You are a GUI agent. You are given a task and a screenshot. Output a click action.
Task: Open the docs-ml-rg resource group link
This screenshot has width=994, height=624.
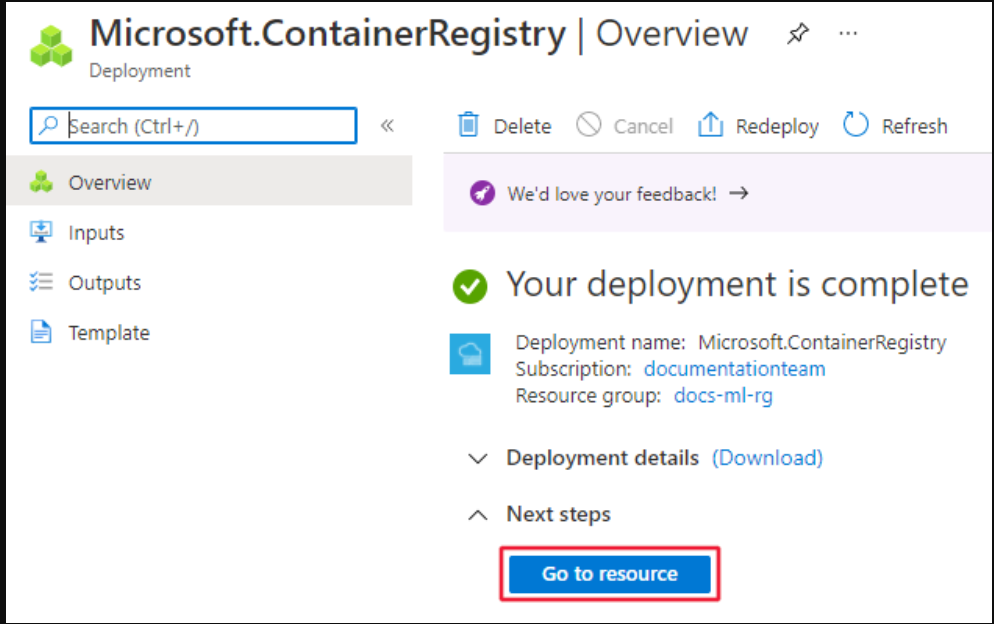coord(723,396)
